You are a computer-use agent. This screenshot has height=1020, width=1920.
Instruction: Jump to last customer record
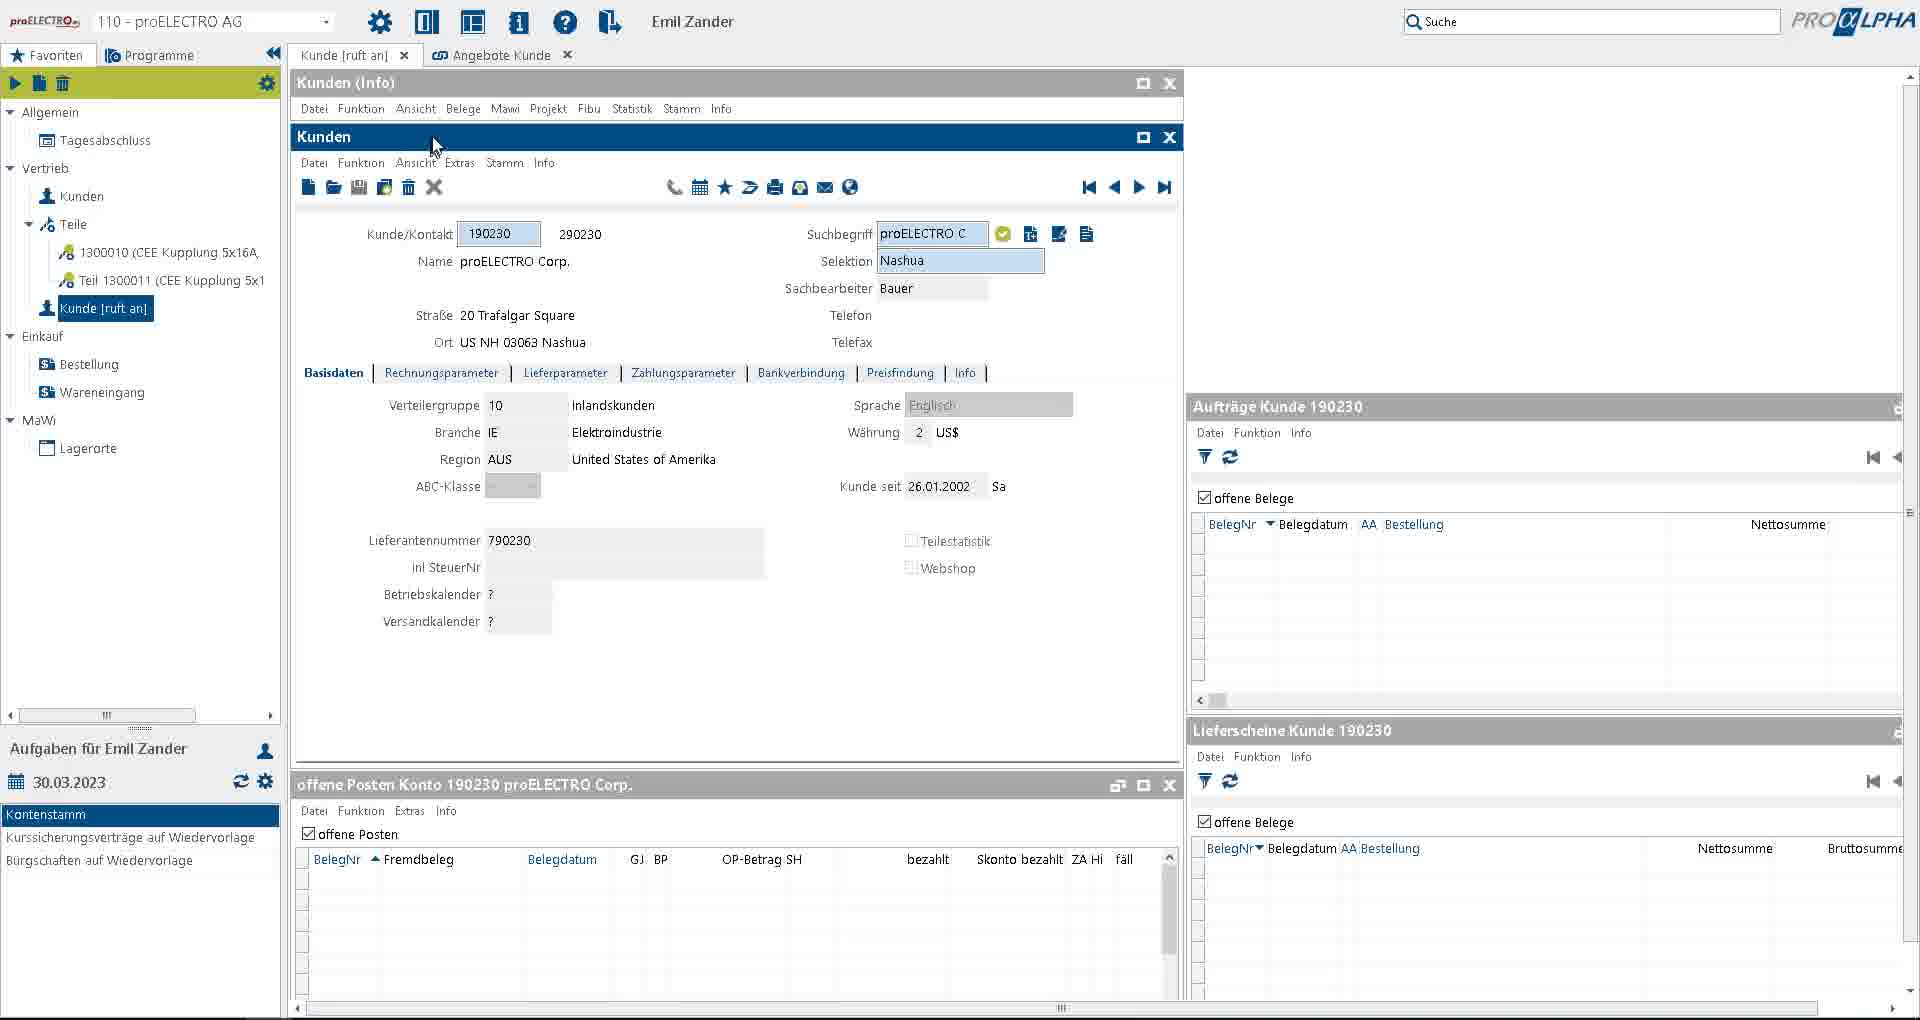tap(1164, 187)
